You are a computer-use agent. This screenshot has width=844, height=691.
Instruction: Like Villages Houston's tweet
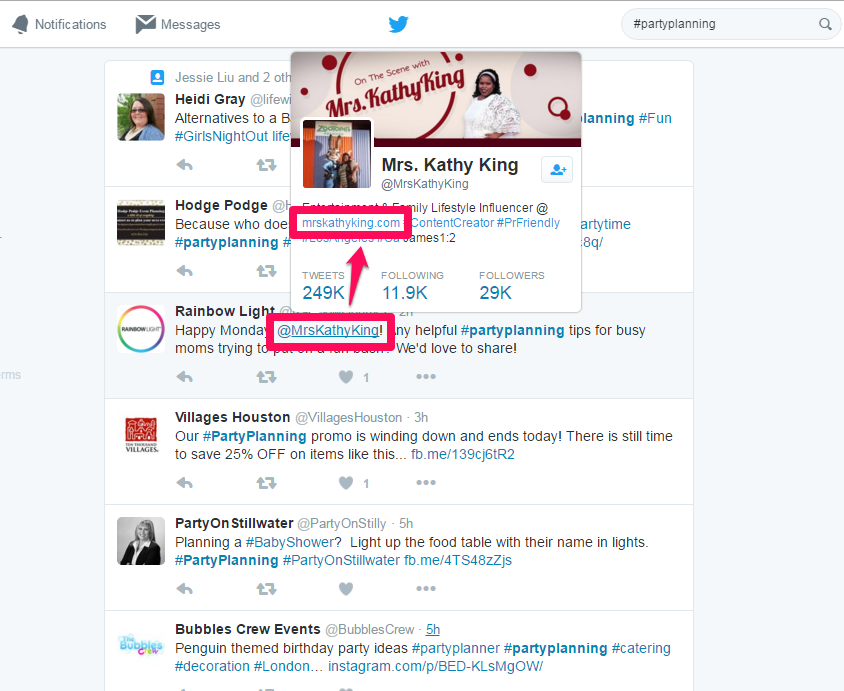click(345, 482)
